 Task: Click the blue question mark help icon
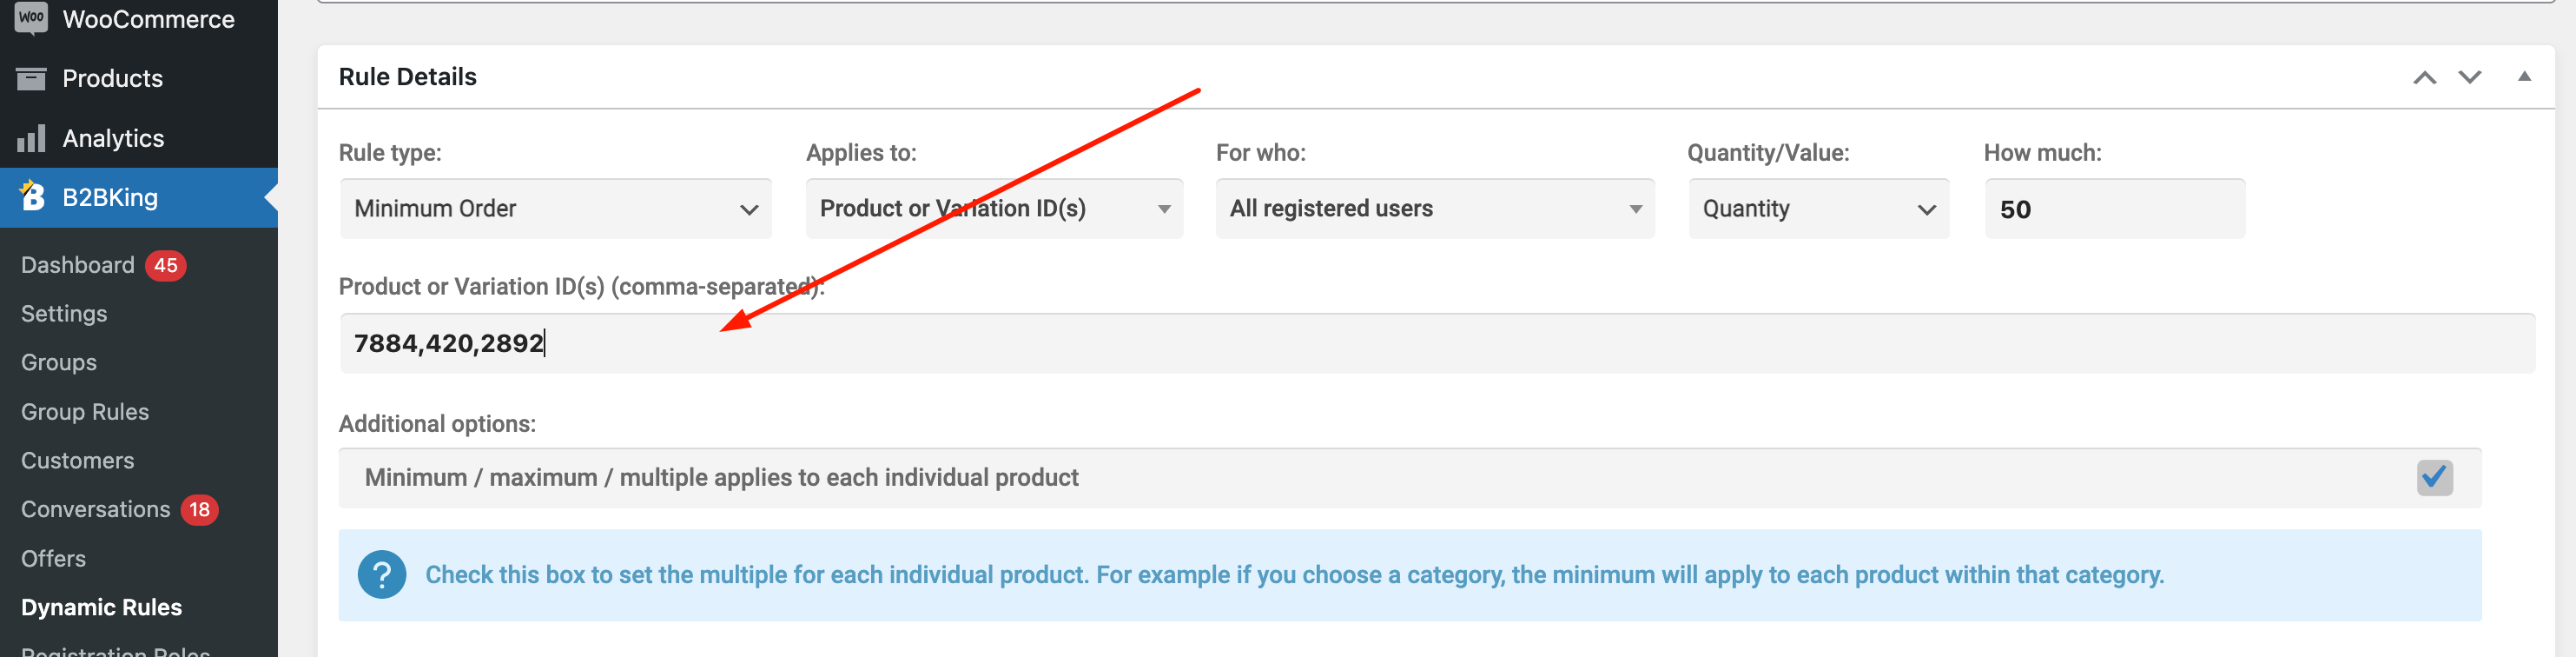(x=381, y=575)
